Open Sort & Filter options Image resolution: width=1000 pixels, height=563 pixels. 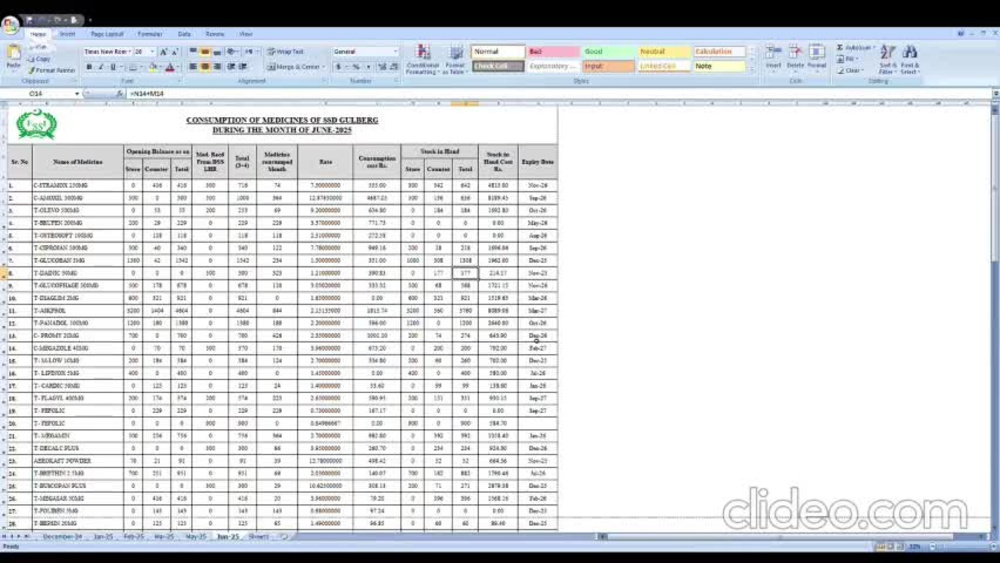(888, 59)
